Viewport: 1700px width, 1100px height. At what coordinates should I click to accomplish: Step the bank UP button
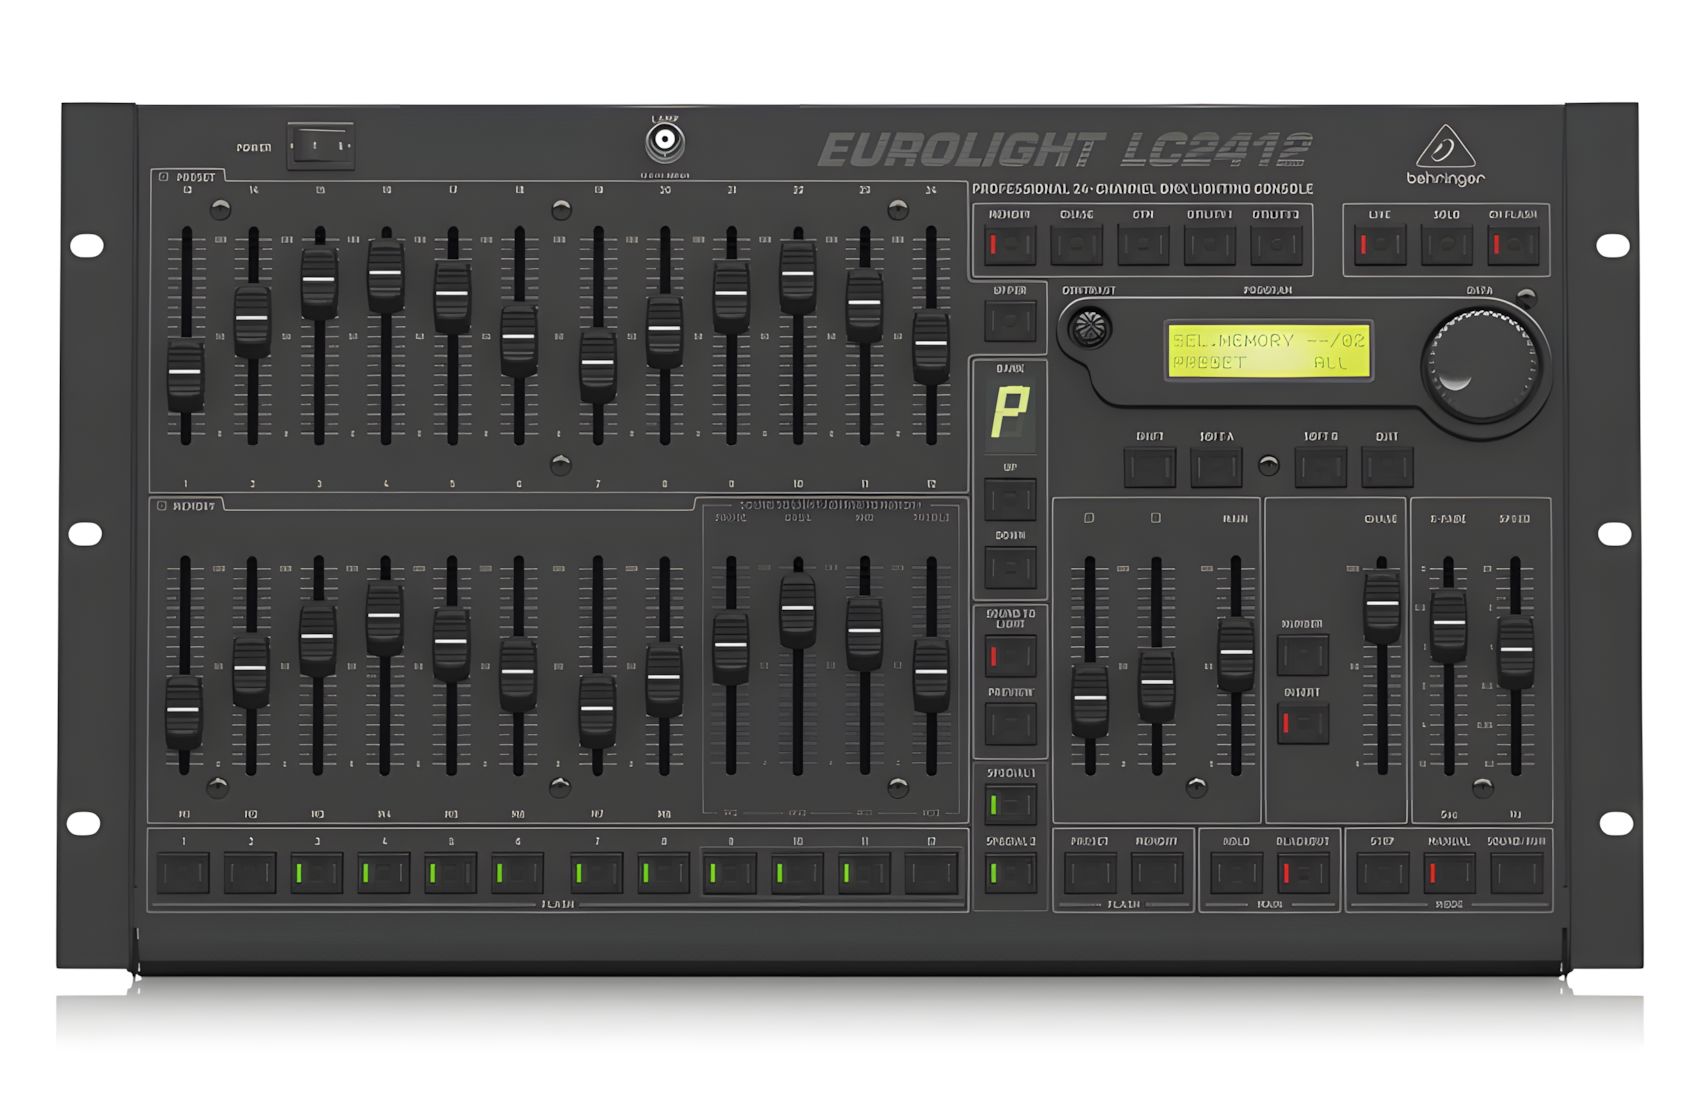click(x=1010, y=499)
